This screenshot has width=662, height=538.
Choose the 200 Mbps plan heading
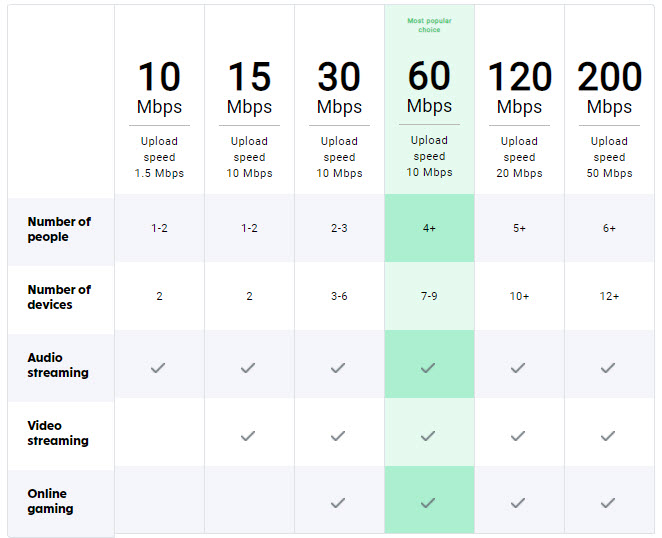(609, 86)
